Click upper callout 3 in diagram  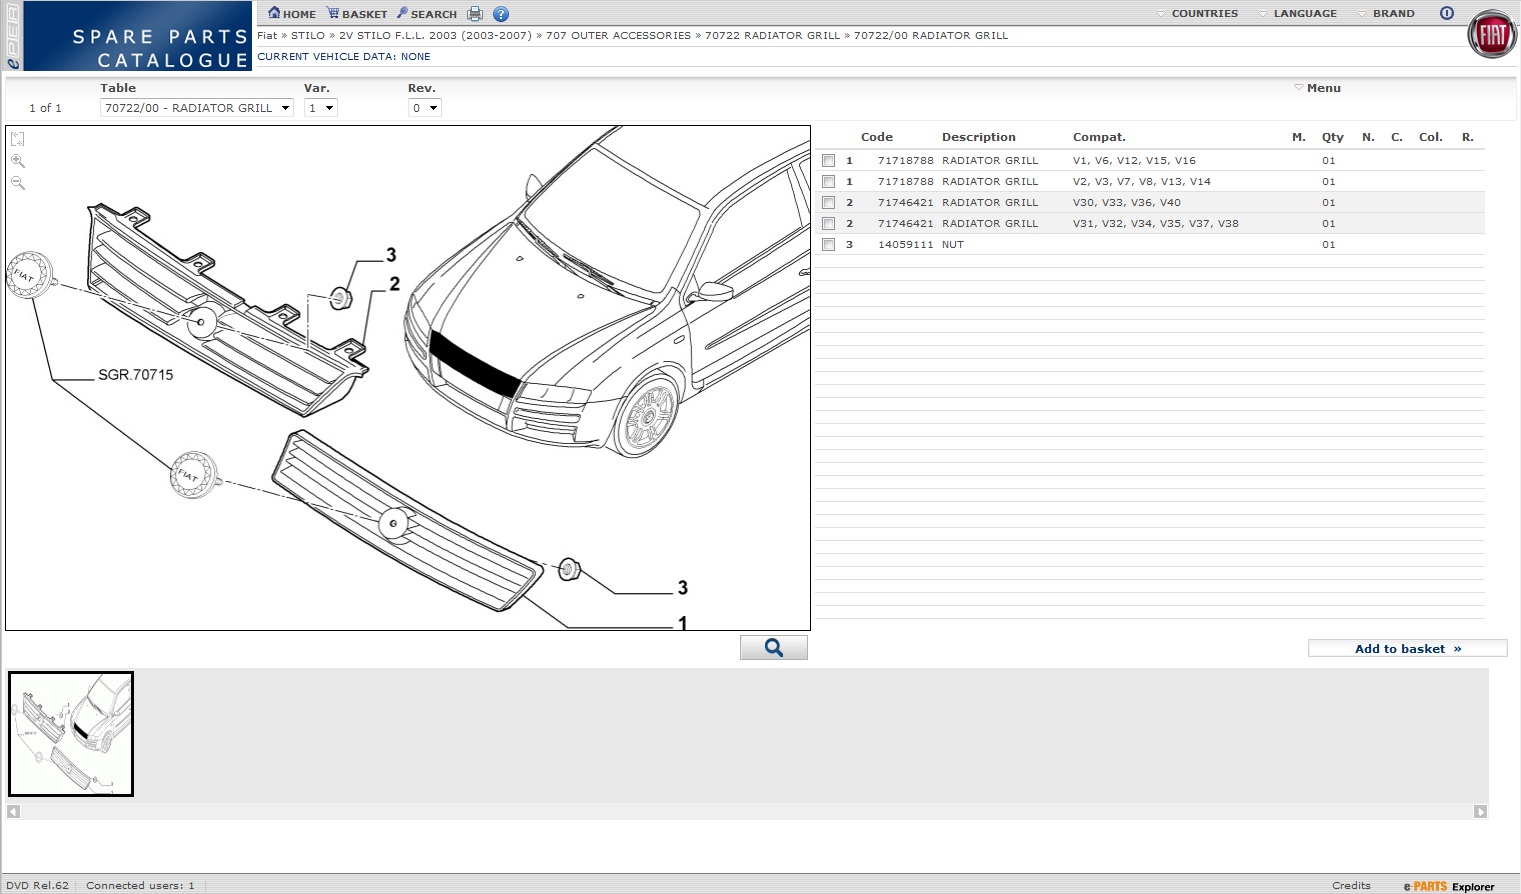391,255
